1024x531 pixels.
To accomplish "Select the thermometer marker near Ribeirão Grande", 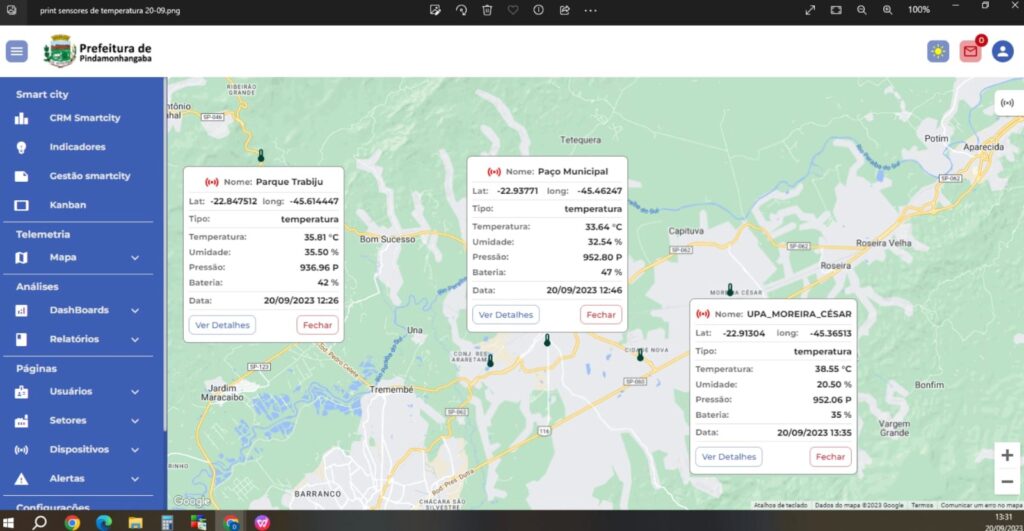I will (261, 156).
